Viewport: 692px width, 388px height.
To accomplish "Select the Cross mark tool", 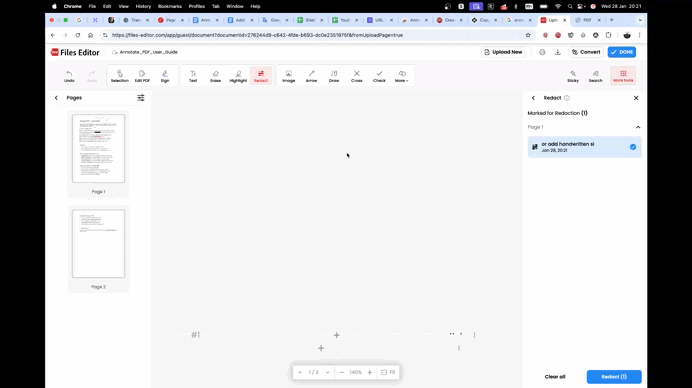I will [357, 76].
